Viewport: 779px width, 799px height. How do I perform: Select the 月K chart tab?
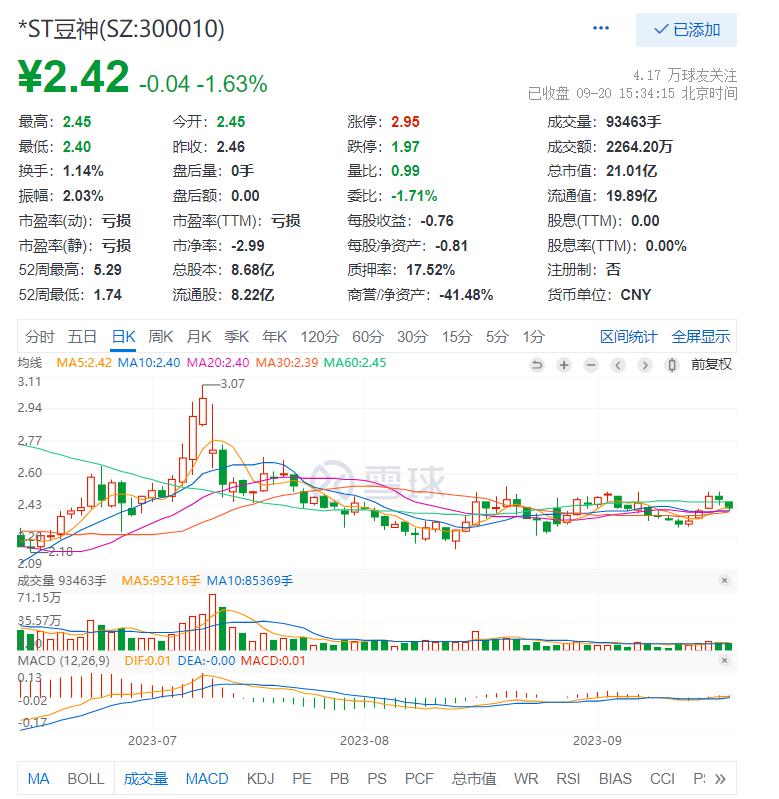tap(199, 337)
